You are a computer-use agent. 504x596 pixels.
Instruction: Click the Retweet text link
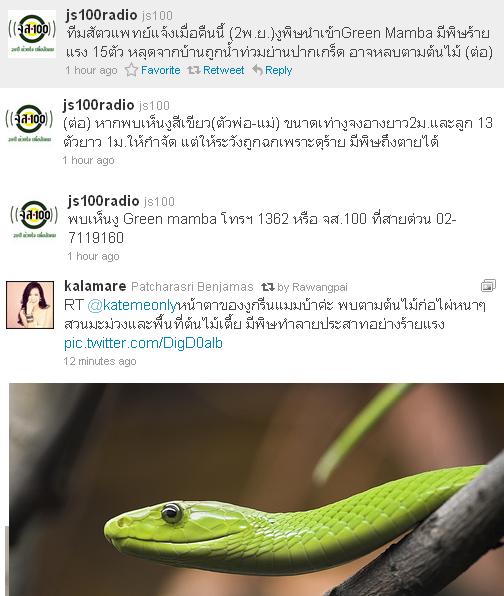point(223,70)
